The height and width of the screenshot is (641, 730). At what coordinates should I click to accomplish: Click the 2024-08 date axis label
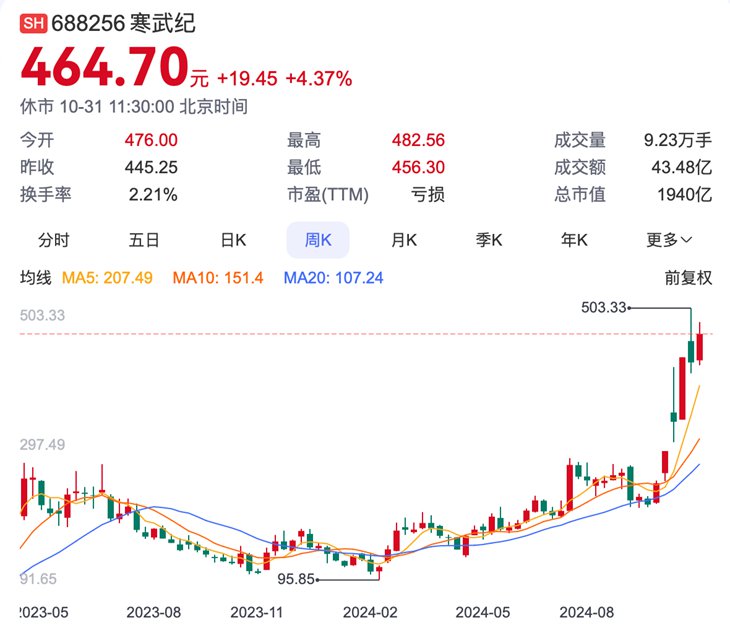tap(587, 612)
